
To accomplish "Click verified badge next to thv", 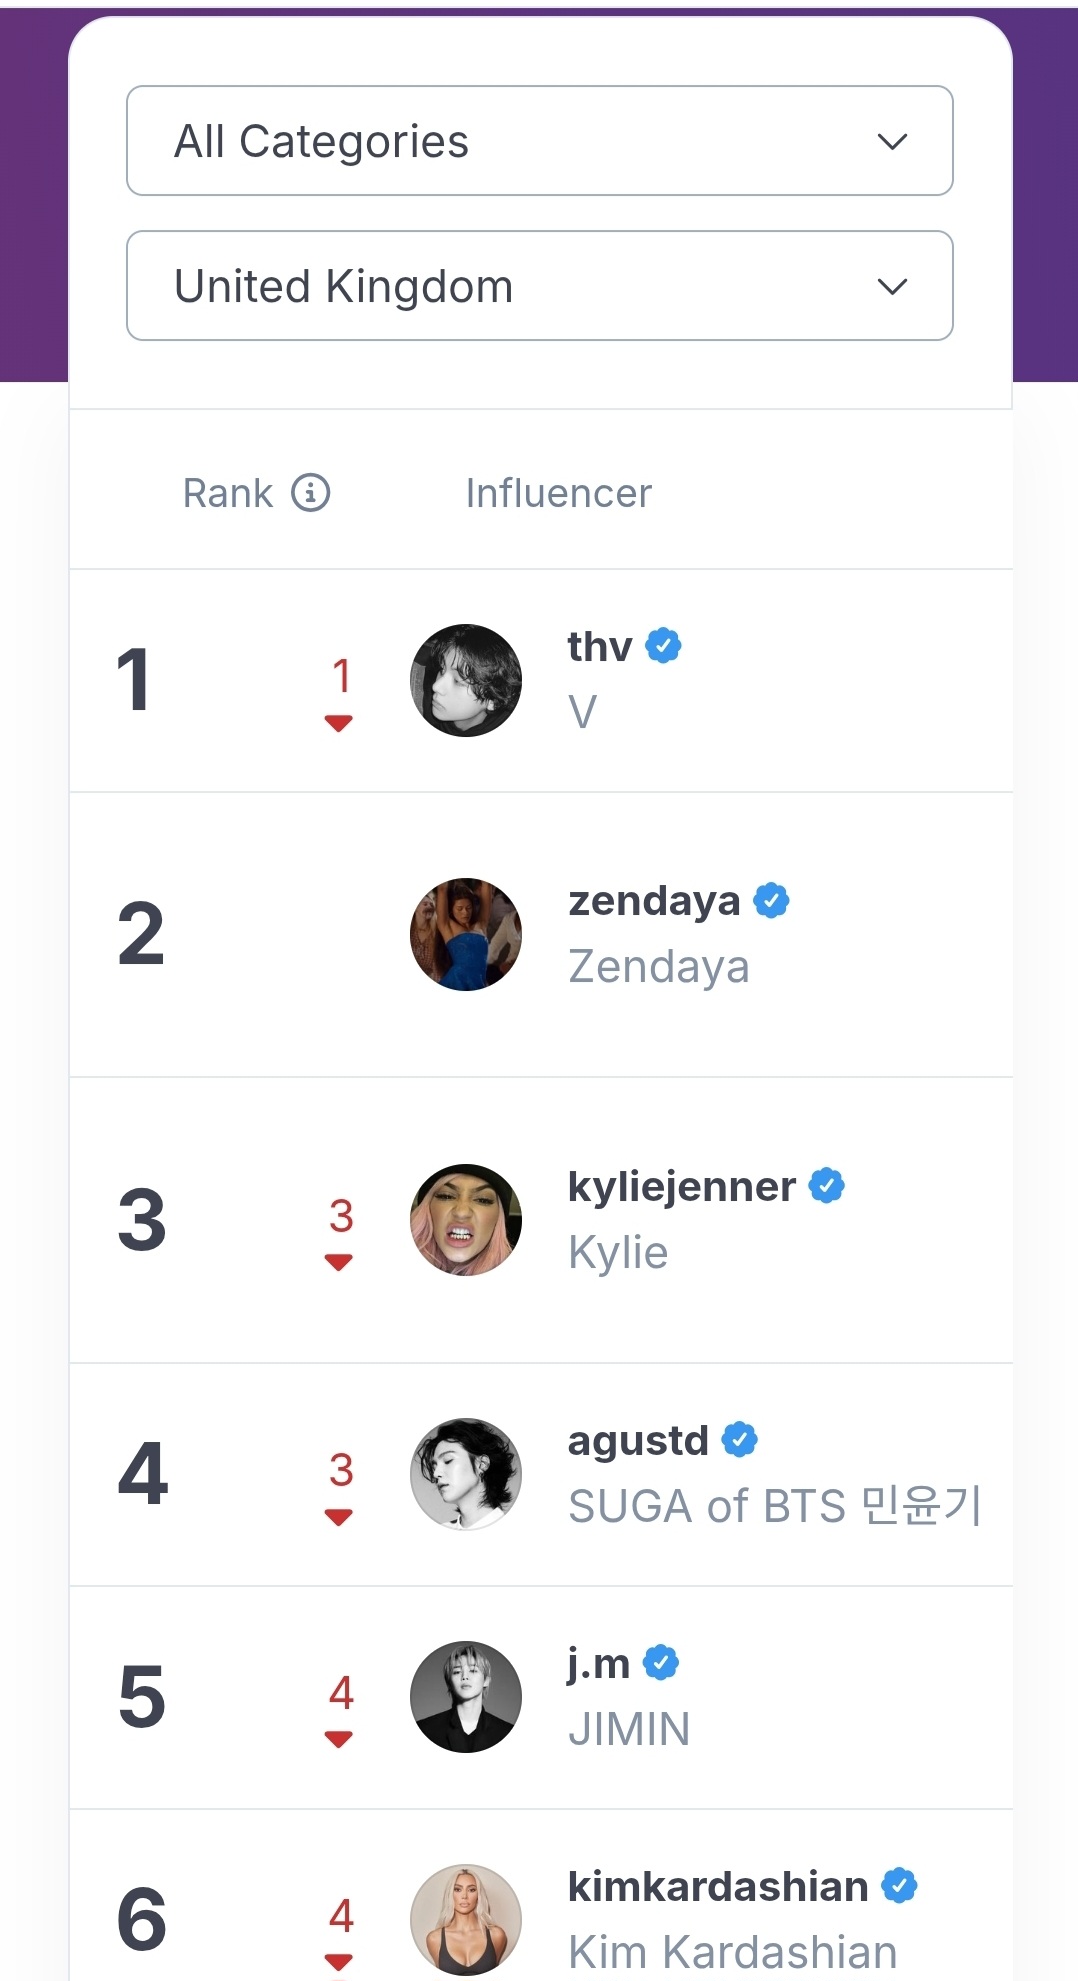I will [663, 646].
